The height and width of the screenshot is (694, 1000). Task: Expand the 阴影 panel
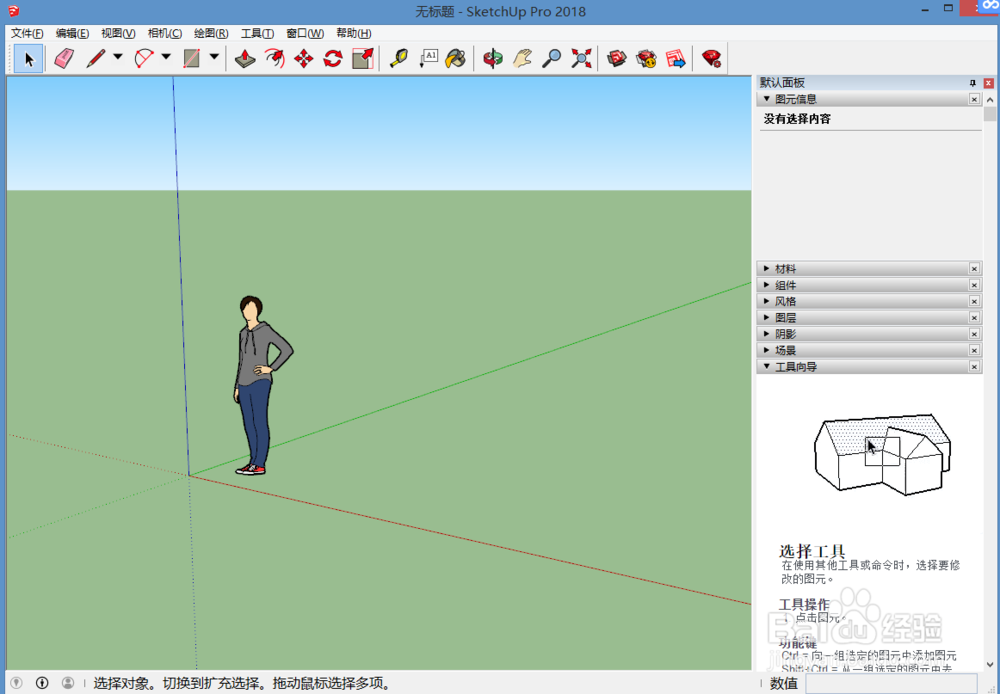[767, 334]
